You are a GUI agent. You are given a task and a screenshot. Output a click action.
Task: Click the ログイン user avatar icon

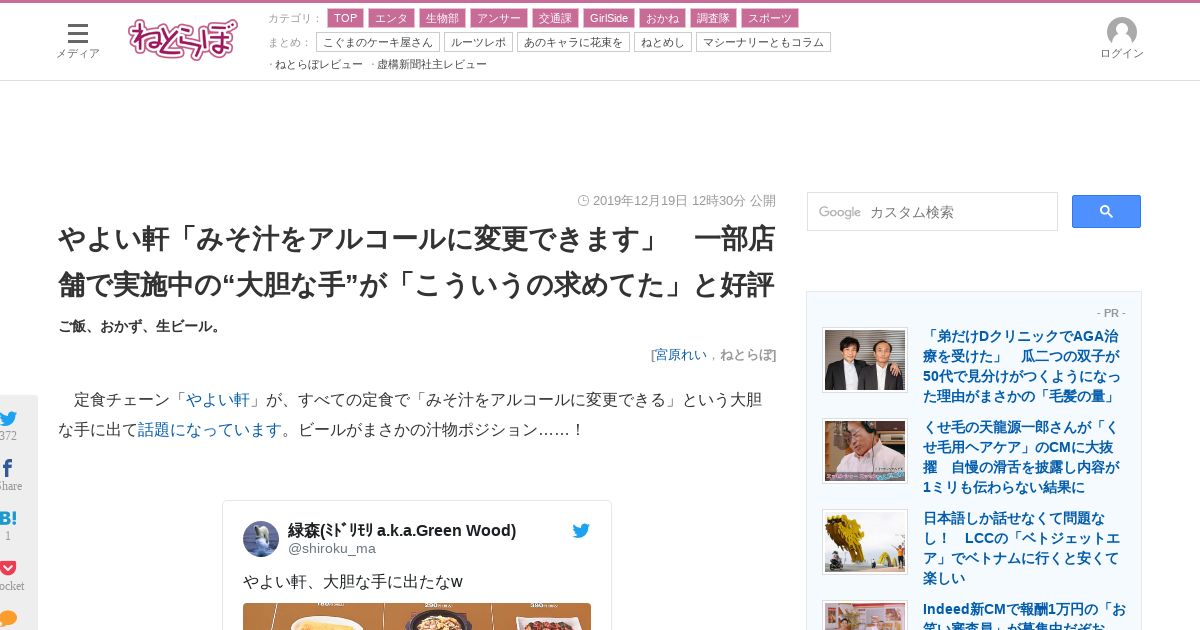(1122, 32)
